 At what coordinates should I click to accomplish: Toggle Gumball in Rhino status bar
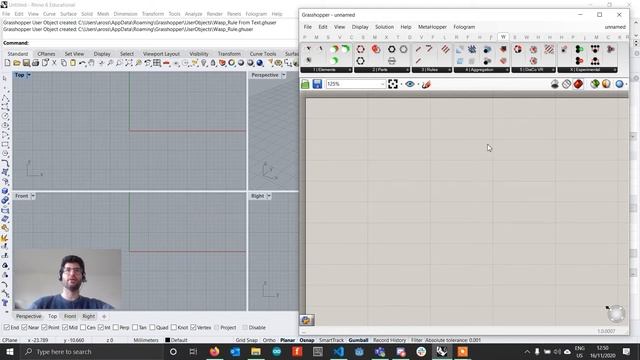(358, 340)
